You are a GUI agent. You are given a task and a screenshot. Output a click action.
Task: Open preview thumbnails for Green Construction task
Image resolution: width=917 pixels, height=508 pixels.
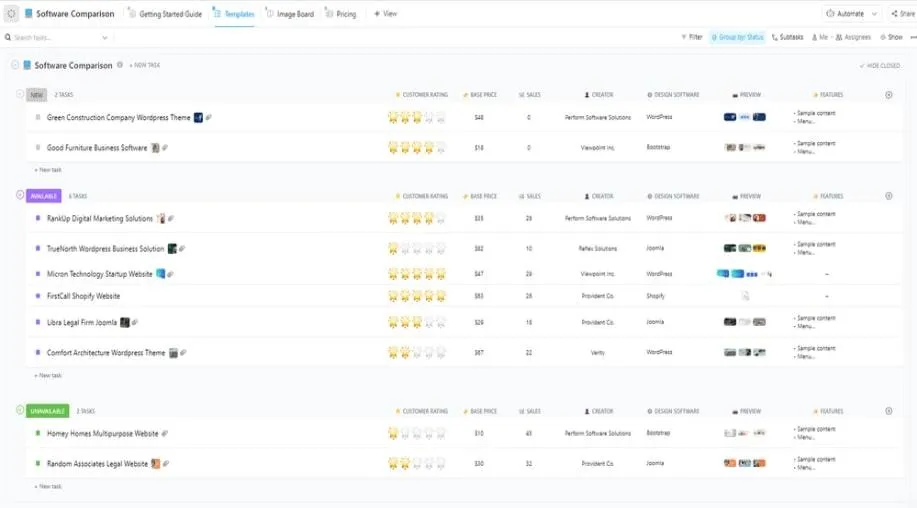coord(745,117)
